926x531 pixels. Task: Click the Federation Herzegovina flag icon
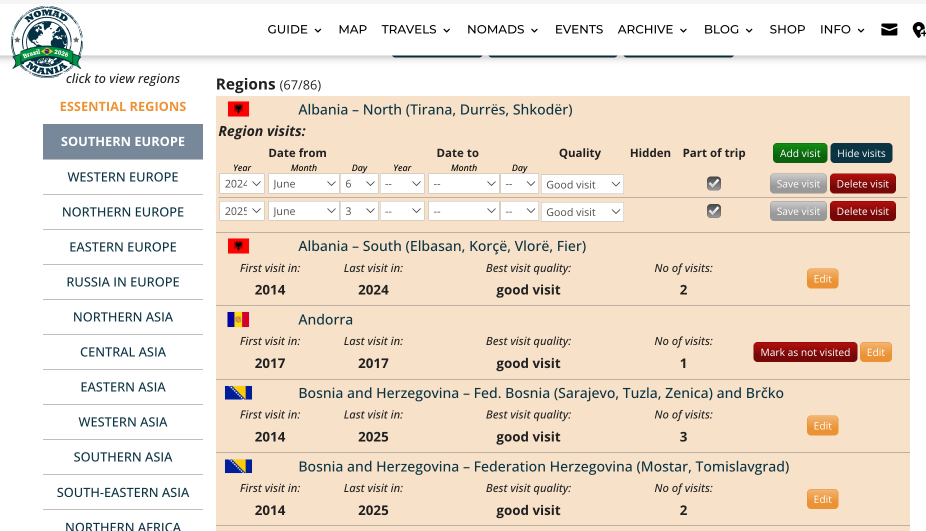[238, 467]
